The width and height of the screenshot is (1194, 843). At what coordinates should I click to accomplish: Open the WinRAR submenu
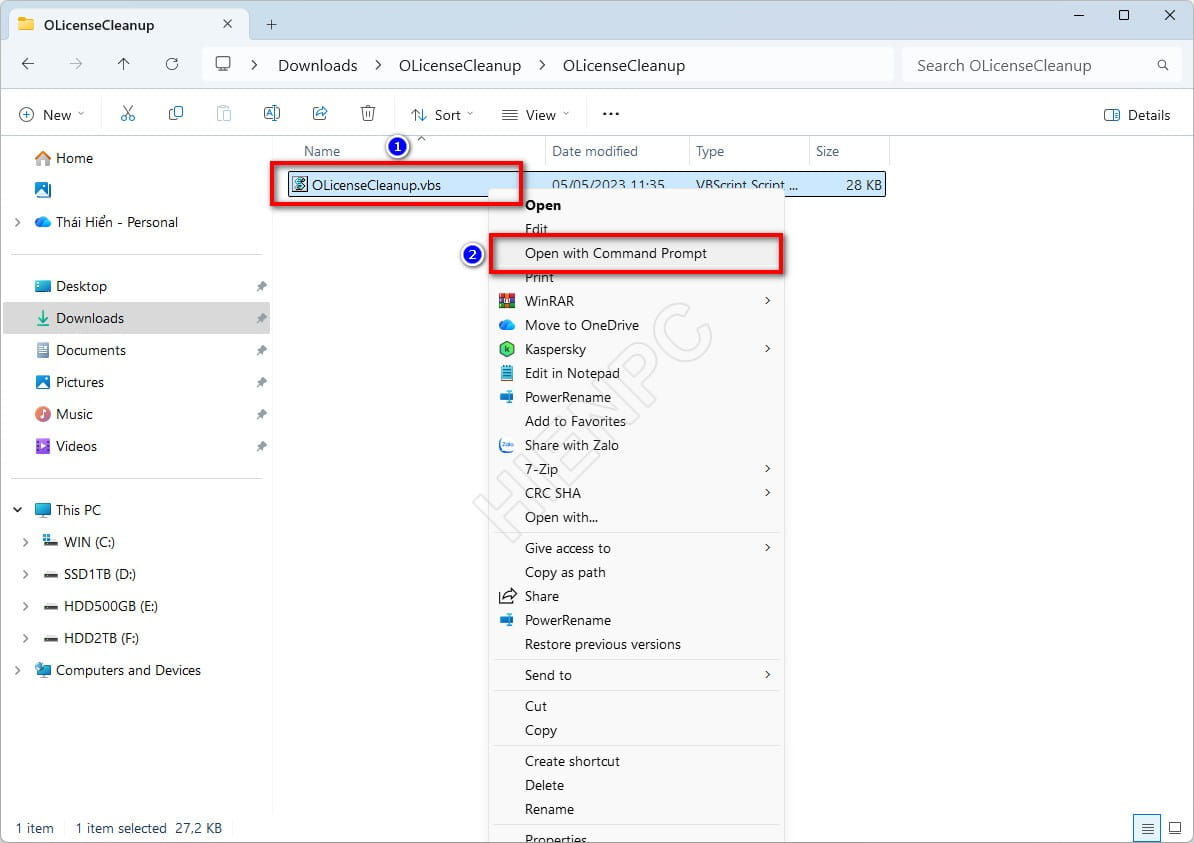636,301
